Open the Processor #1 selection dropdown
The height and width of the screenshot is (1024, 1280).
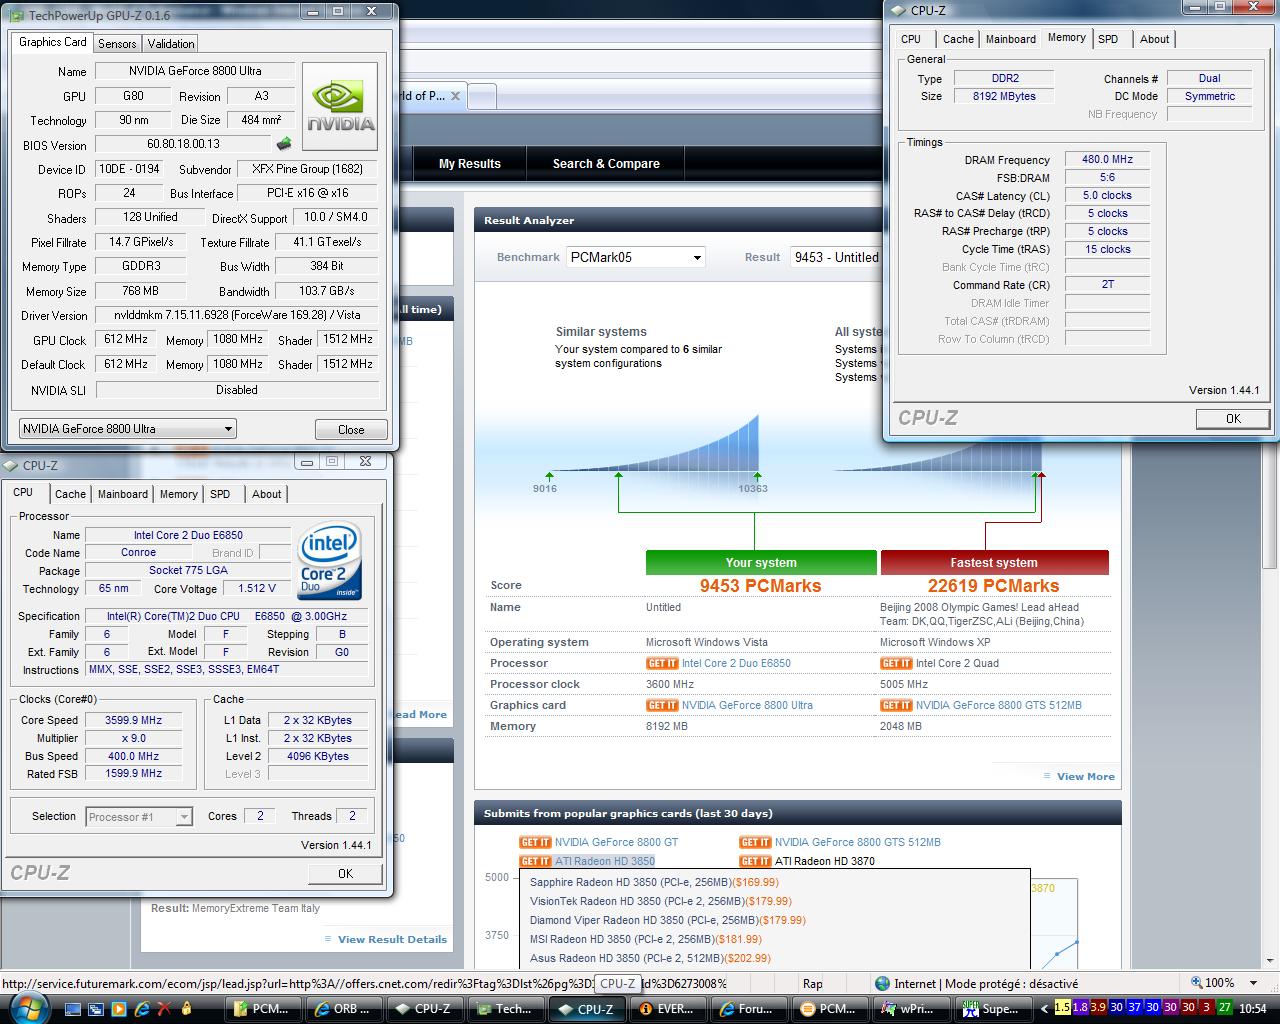139,817
